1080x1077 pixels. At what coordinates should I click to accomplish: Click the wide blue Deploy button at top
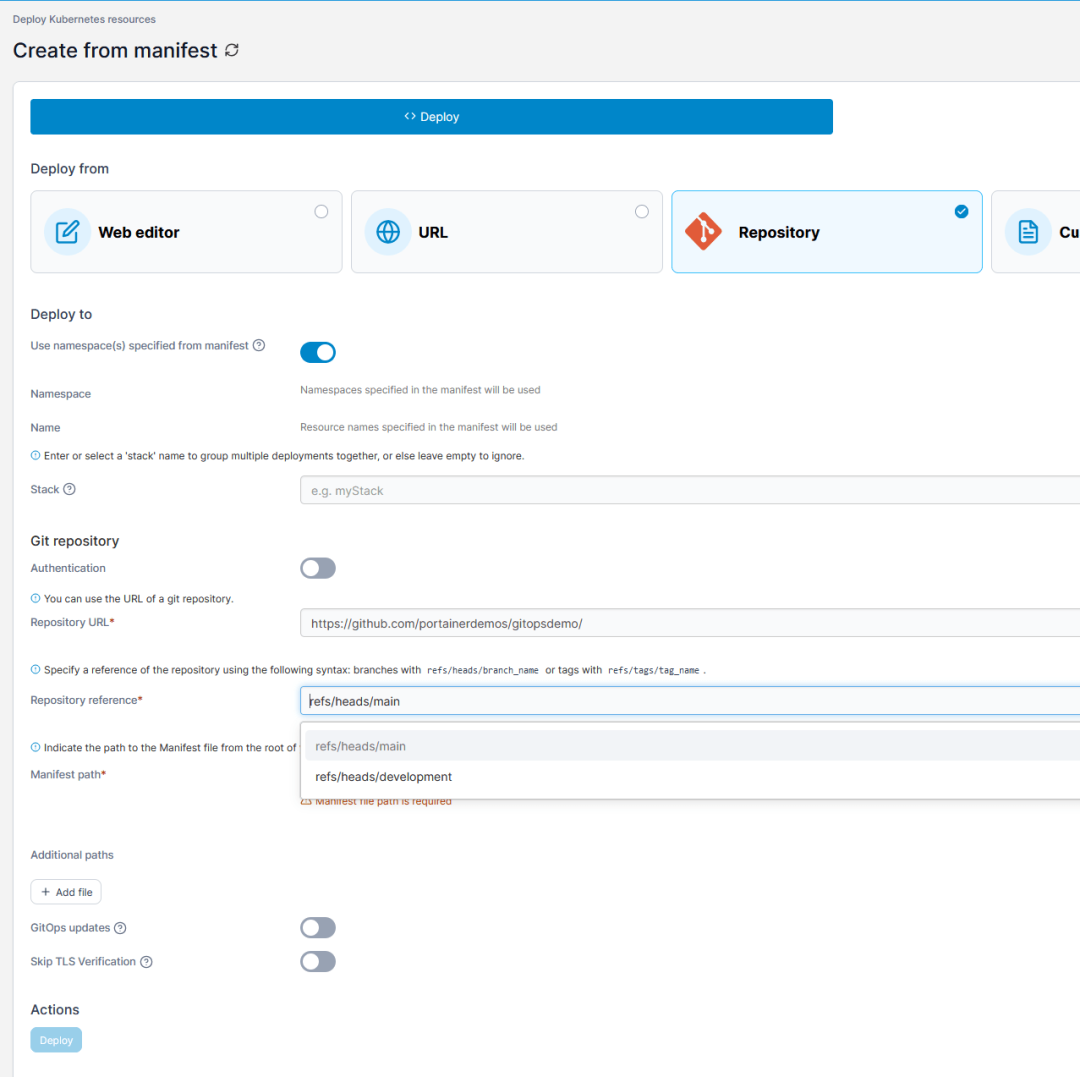(x=431, y=117)
